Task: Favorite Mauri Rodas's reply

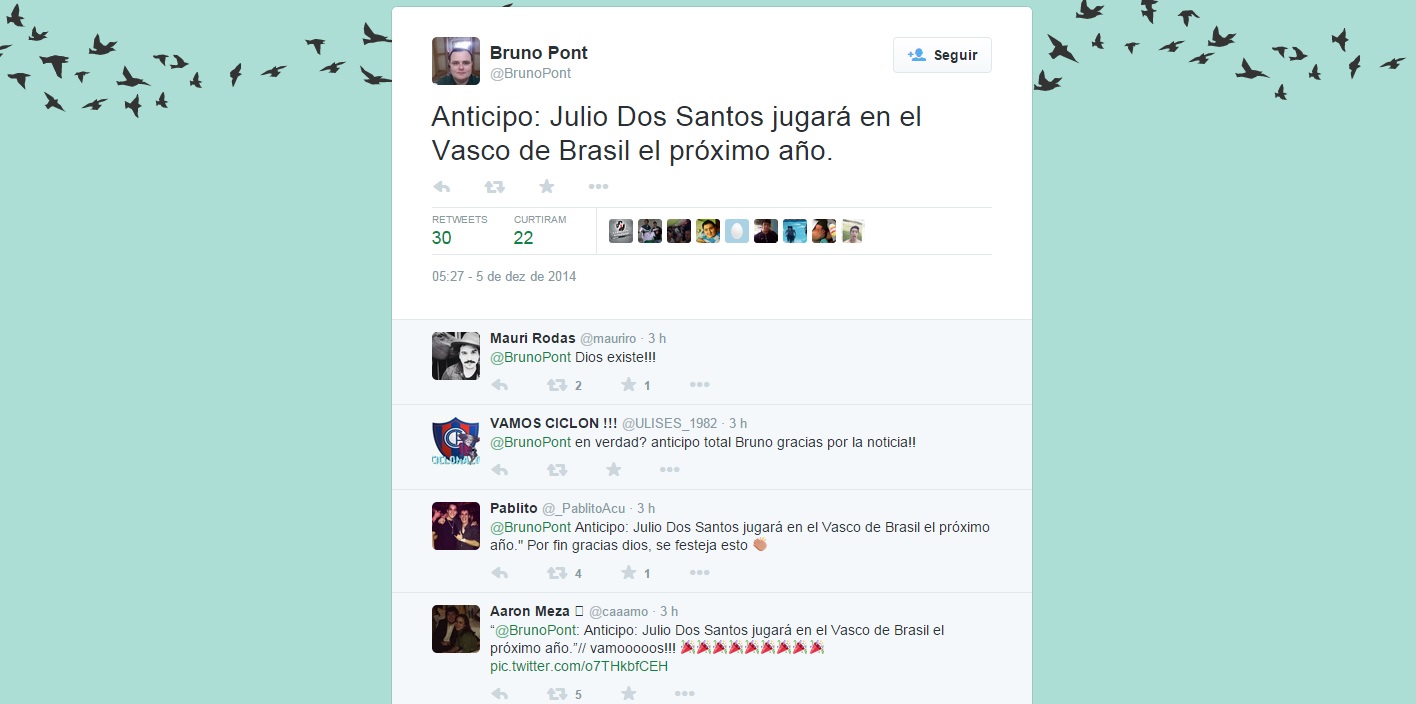Action: tap(636, 385)
